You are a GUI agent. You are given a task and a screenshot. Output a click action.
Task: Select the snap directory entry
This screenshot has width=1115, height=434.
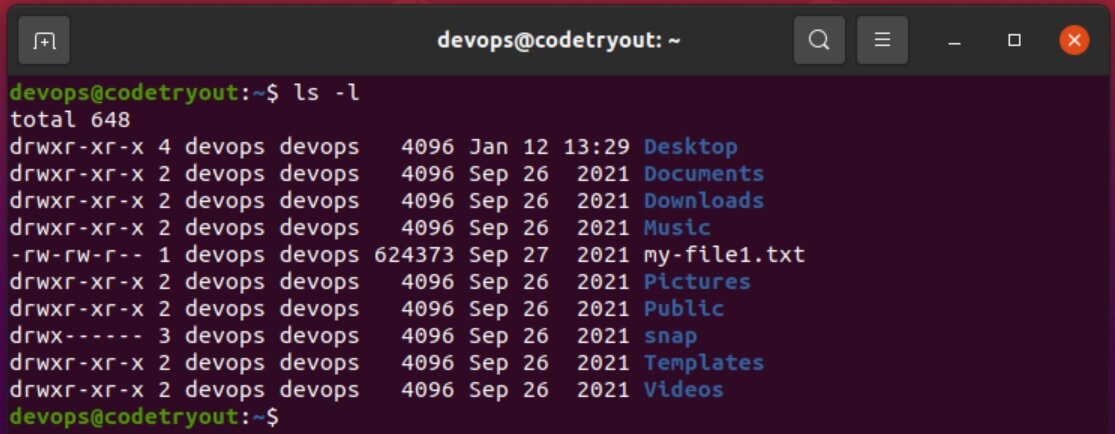671,337
